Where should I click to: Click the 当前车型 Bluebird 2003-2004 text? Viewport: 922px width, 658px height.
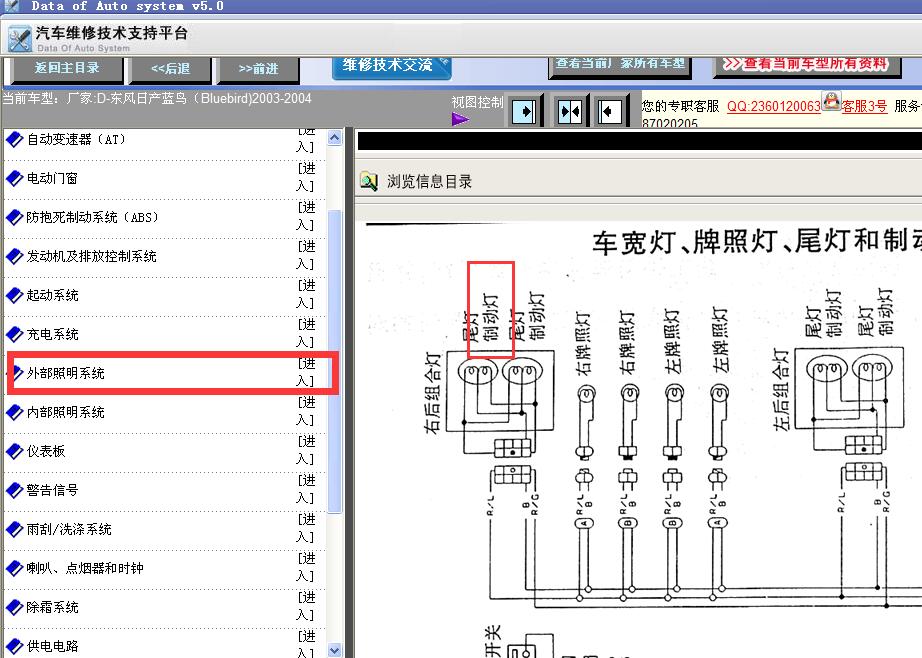(x=156, y=99)
